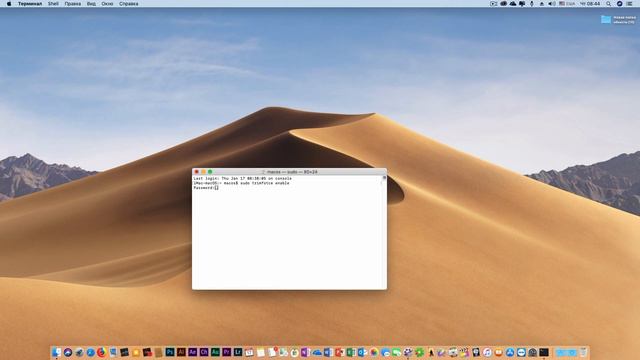Image resolution: width=640 pixels, height=360 pixels.
Task: Launch Adobe Illustrator from the dock
Action: coord(181,352)
